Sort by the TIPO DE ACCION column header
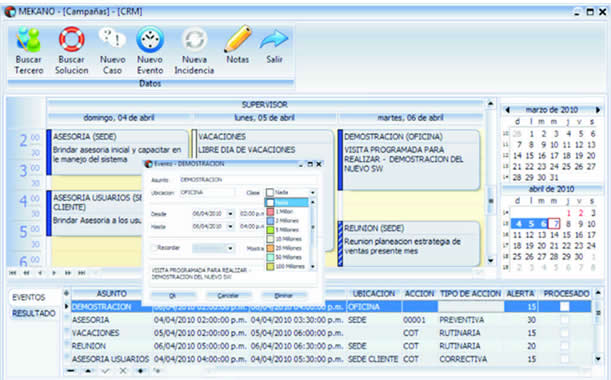The width and height of the screenshot is (611, 380). (x=470, y=293)
